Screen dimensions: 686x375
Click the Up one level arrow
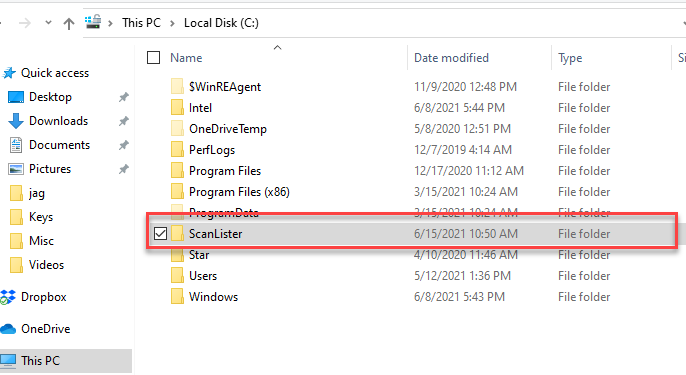point(69,23)
